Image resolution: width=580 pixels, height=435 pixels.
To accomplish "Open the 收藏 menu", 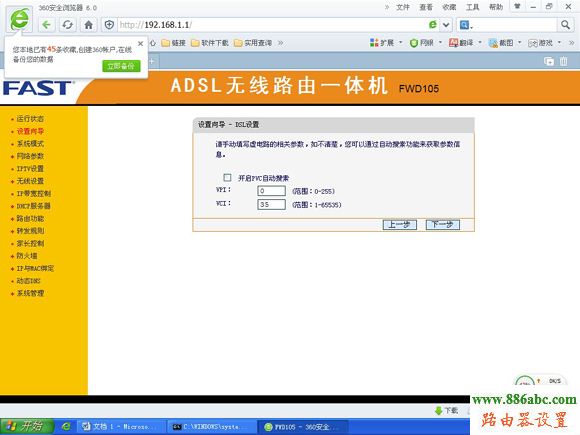I will [x=449, y=7].
